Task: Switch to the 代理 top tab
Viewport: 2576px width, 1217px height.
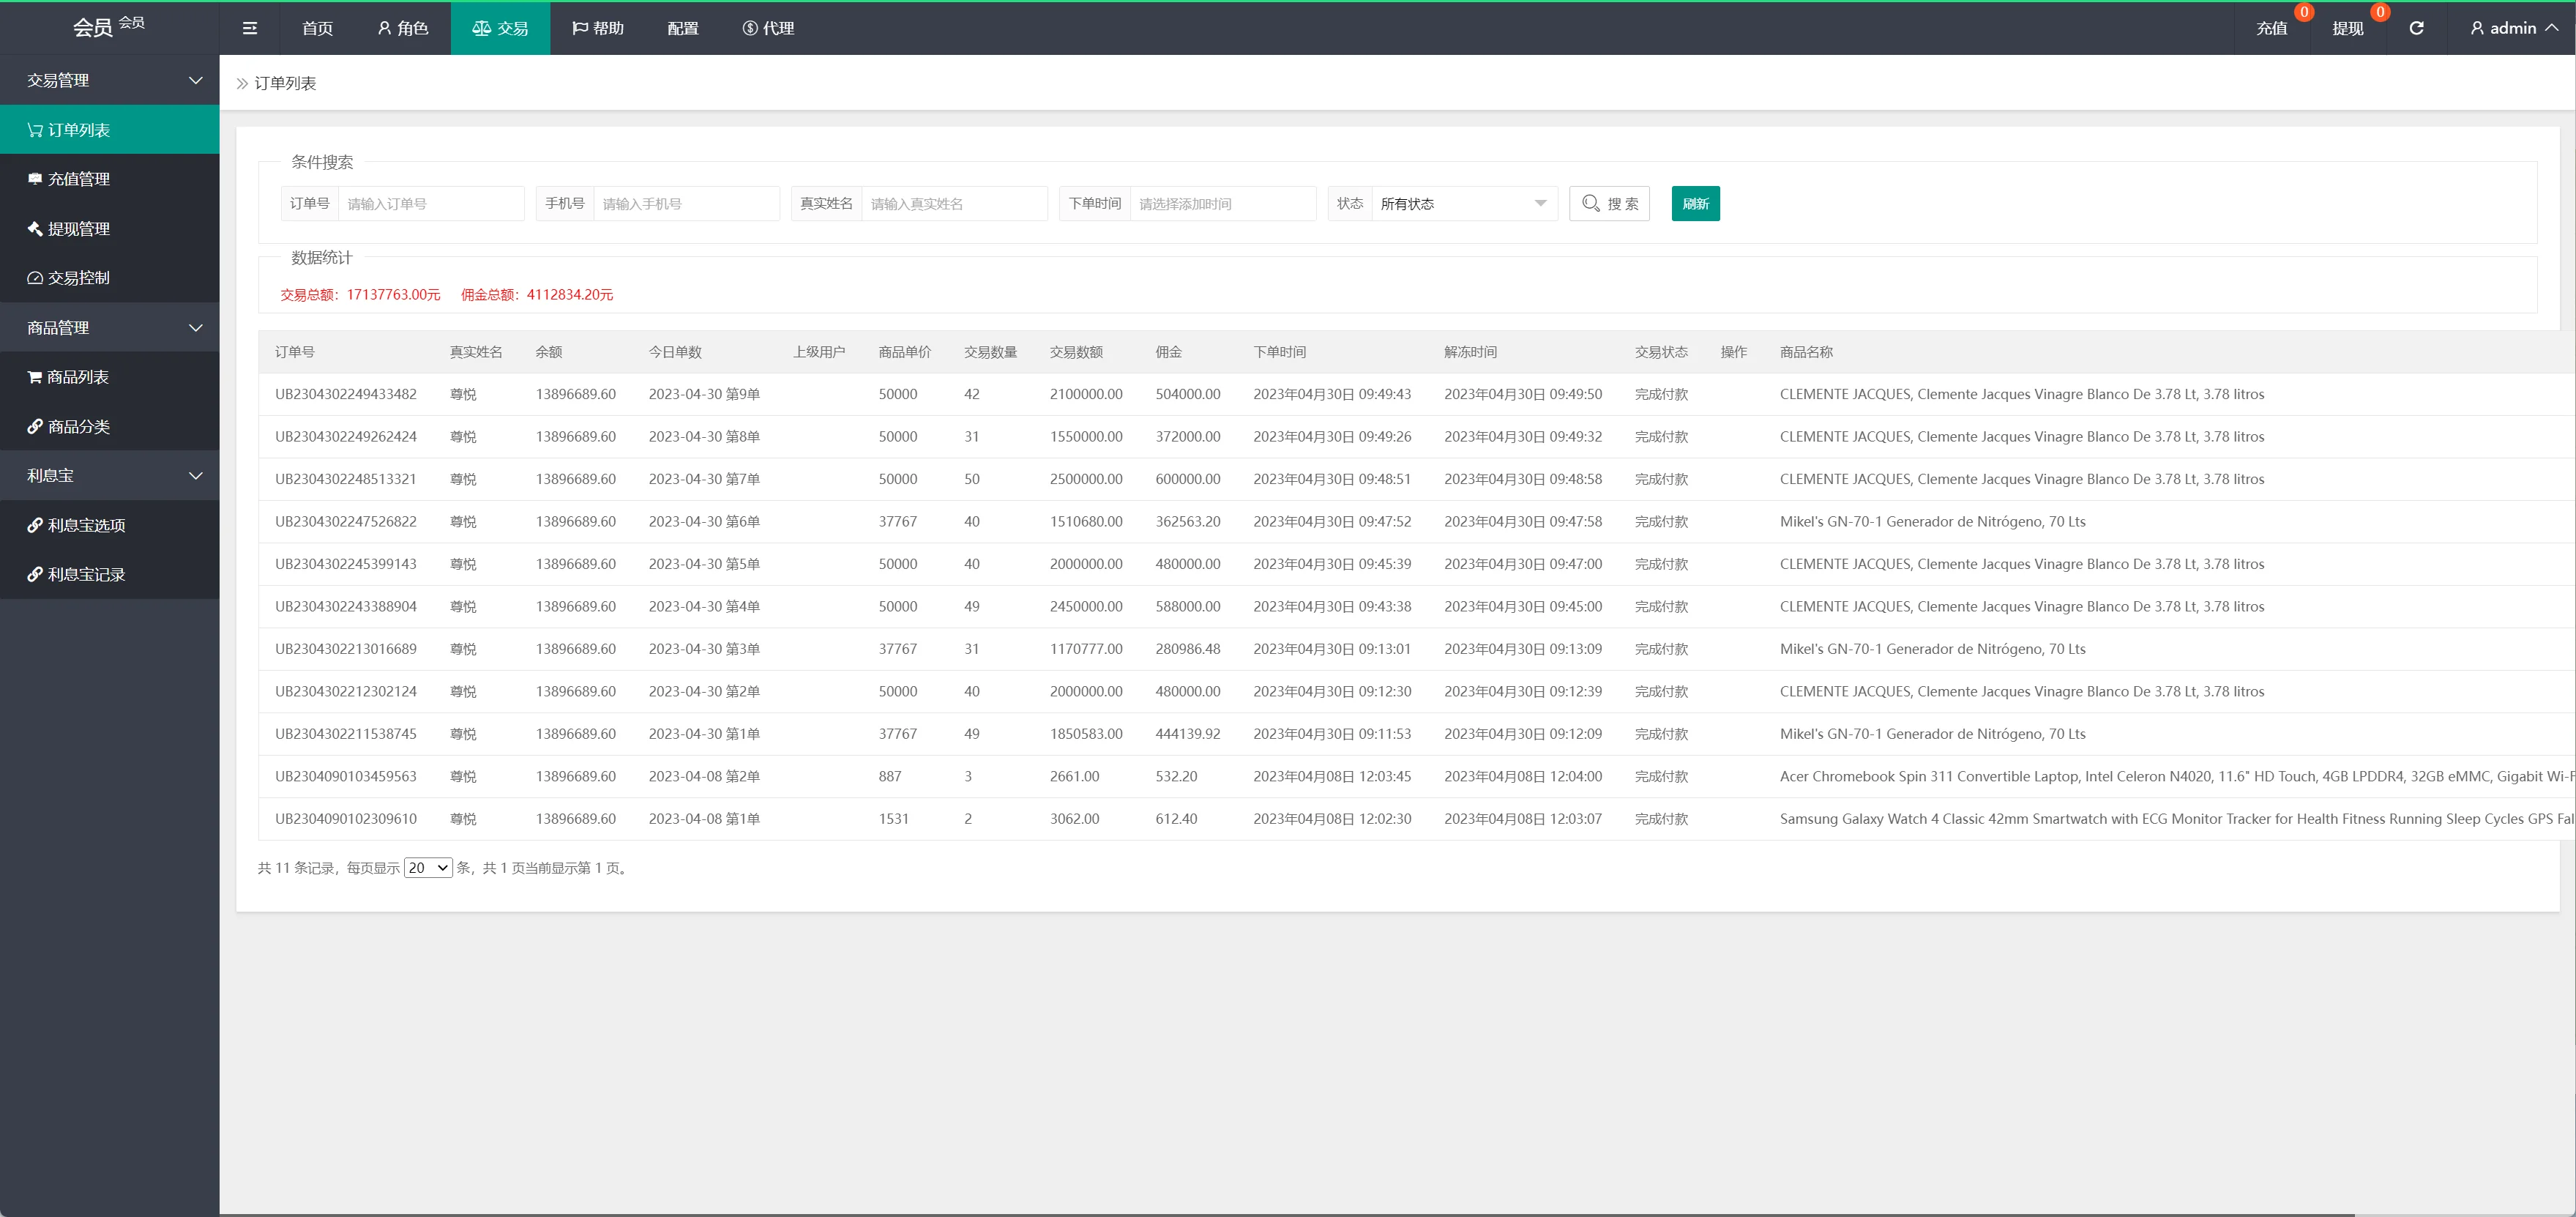Action: tap(768, 28)
